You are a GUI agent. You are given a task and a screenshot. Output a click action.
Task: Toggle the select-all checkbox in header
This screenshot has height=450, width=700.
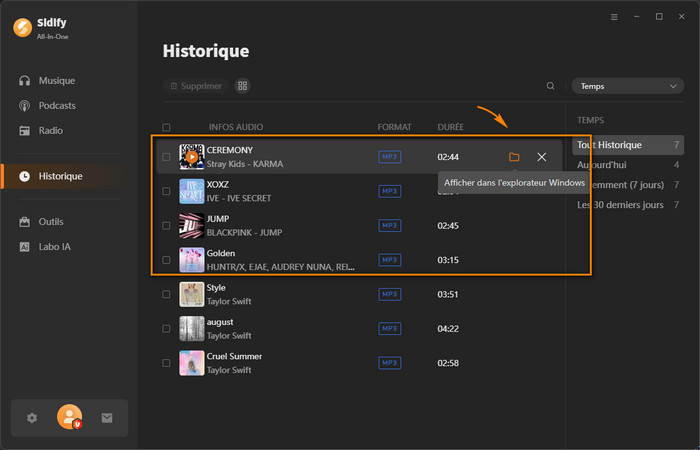[166, 128]
